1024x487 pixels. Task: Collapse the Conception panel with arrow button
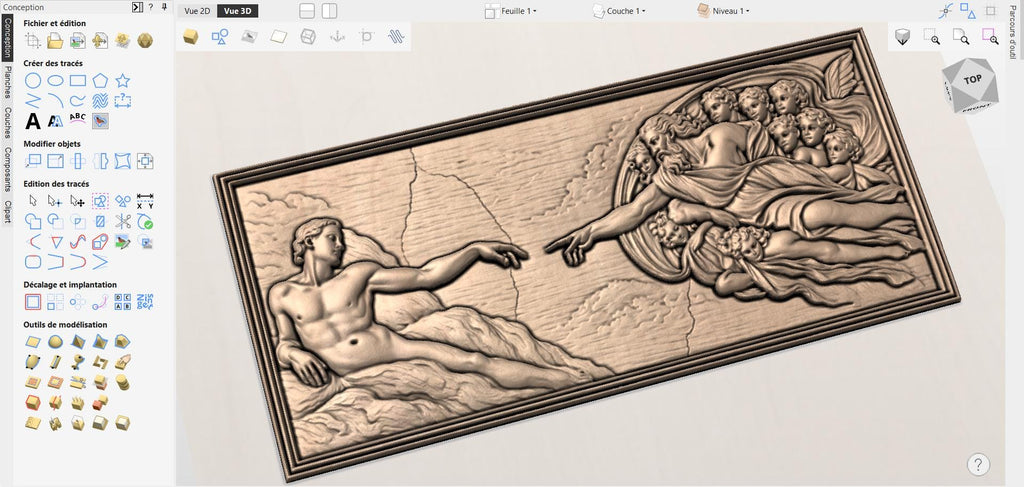(x=137, y=7)
